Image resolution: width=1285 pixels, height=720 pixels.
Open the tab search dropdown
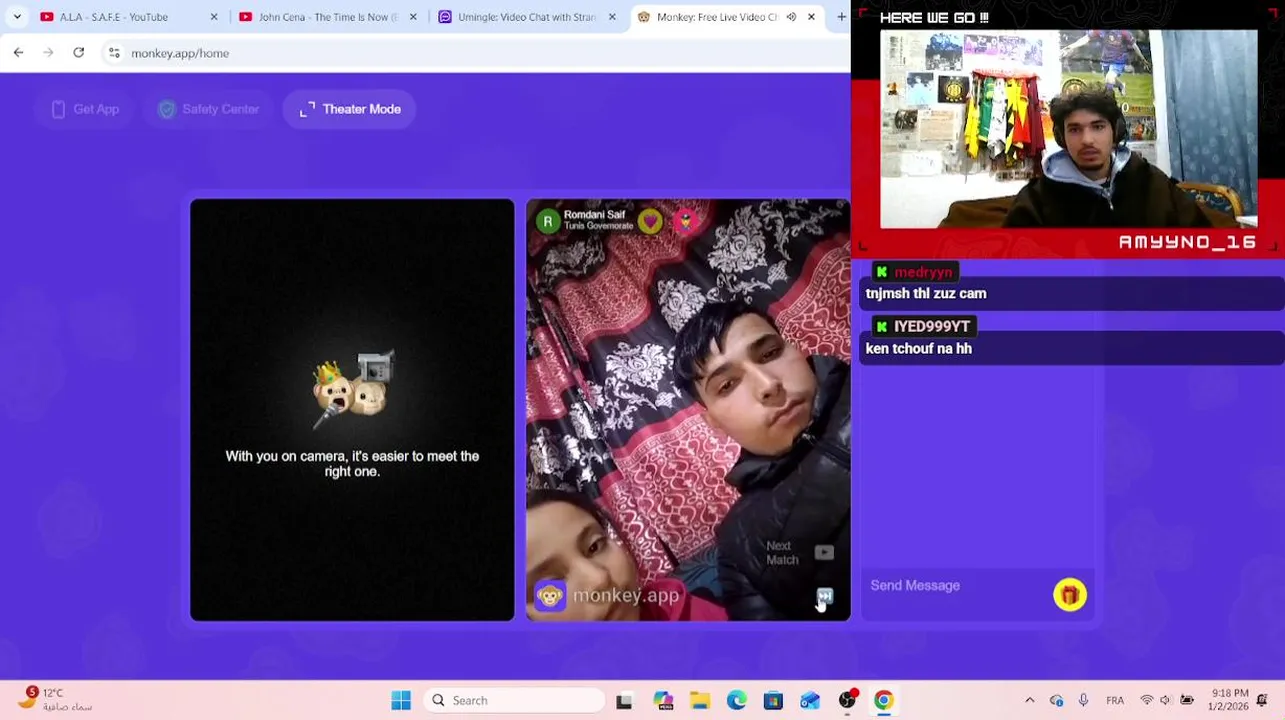[x=17, y=17]
